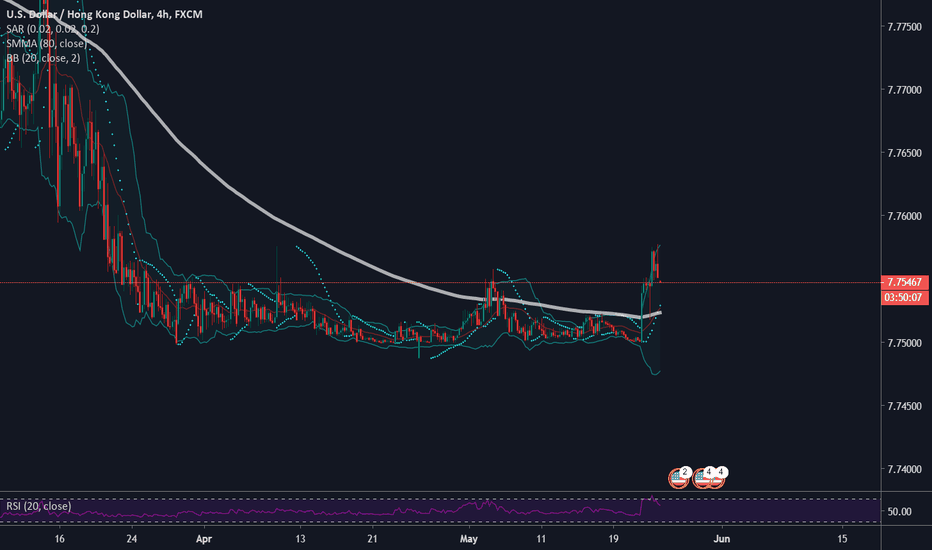The width and height of the screenshot is (932, 550).
Task: Click the 7.75000 price axis label
Action: coord(904,343)
